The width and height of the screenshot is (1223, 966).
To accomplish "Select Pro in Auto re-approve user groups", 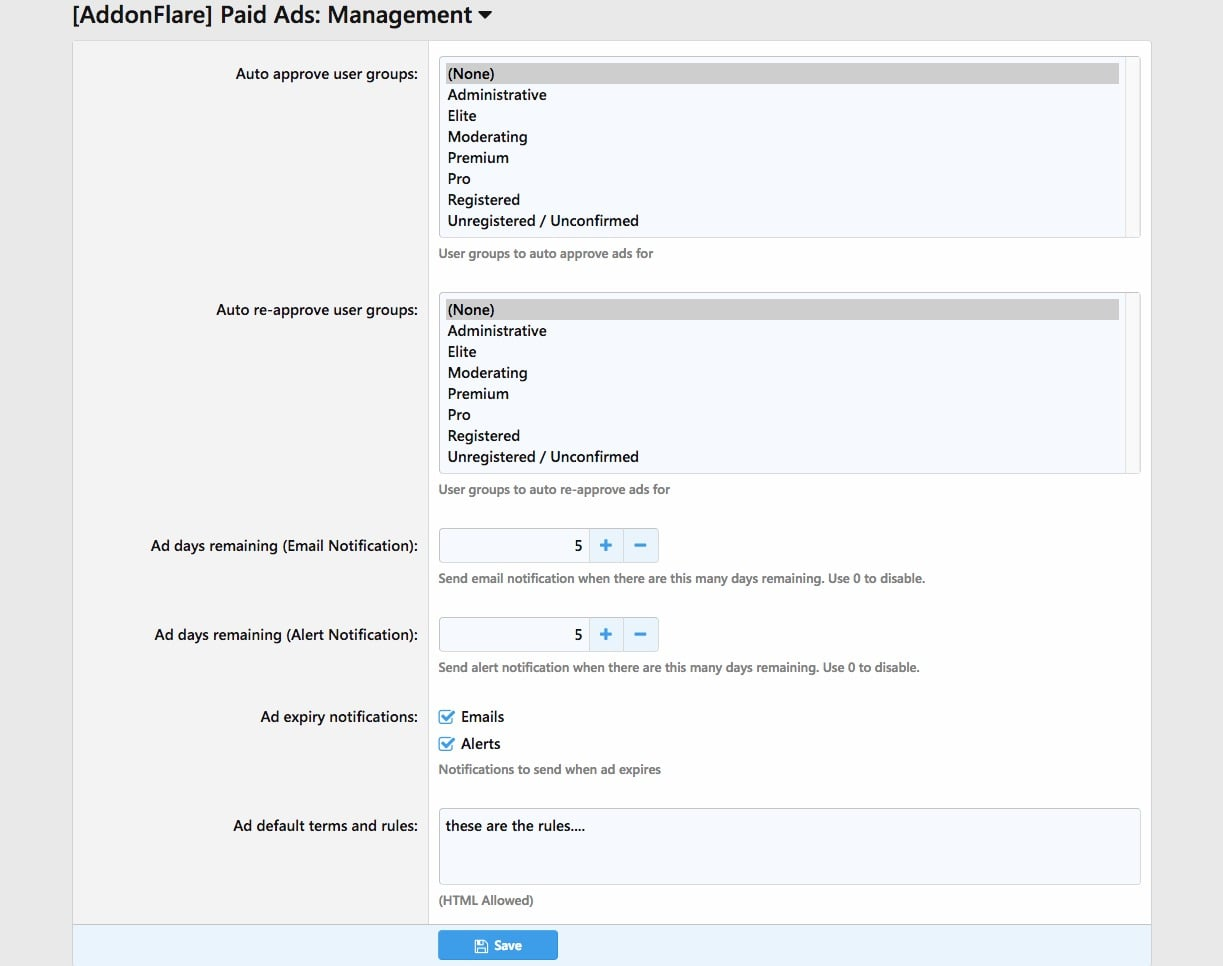I will click(x=459, y=415).
